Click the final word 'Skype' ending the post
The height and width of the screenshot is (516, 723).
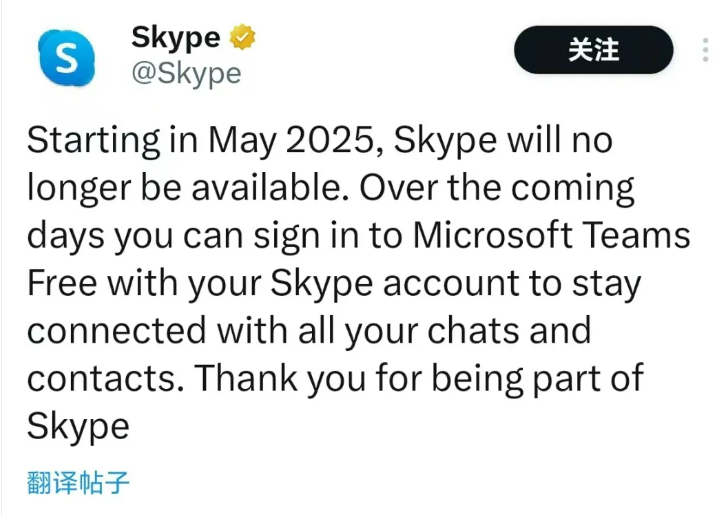coord(78,427)
